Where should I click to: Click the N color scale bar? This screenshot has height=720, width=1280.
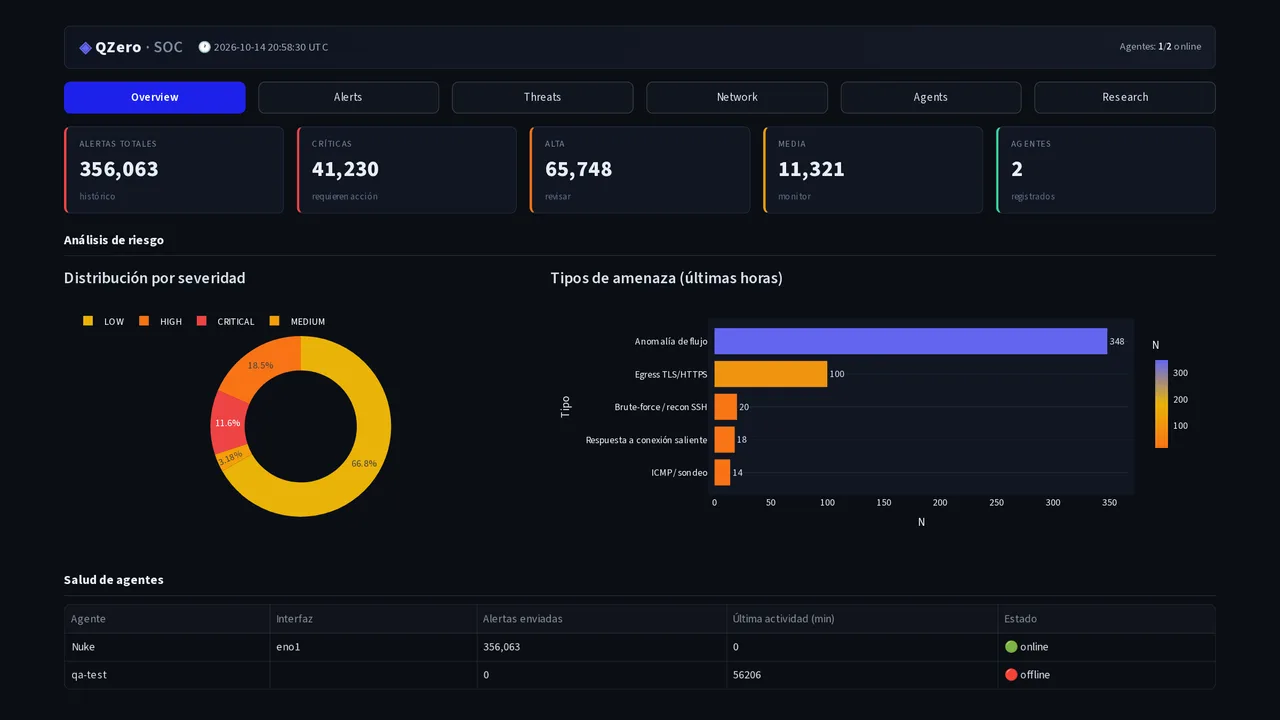click(1161, 403)
